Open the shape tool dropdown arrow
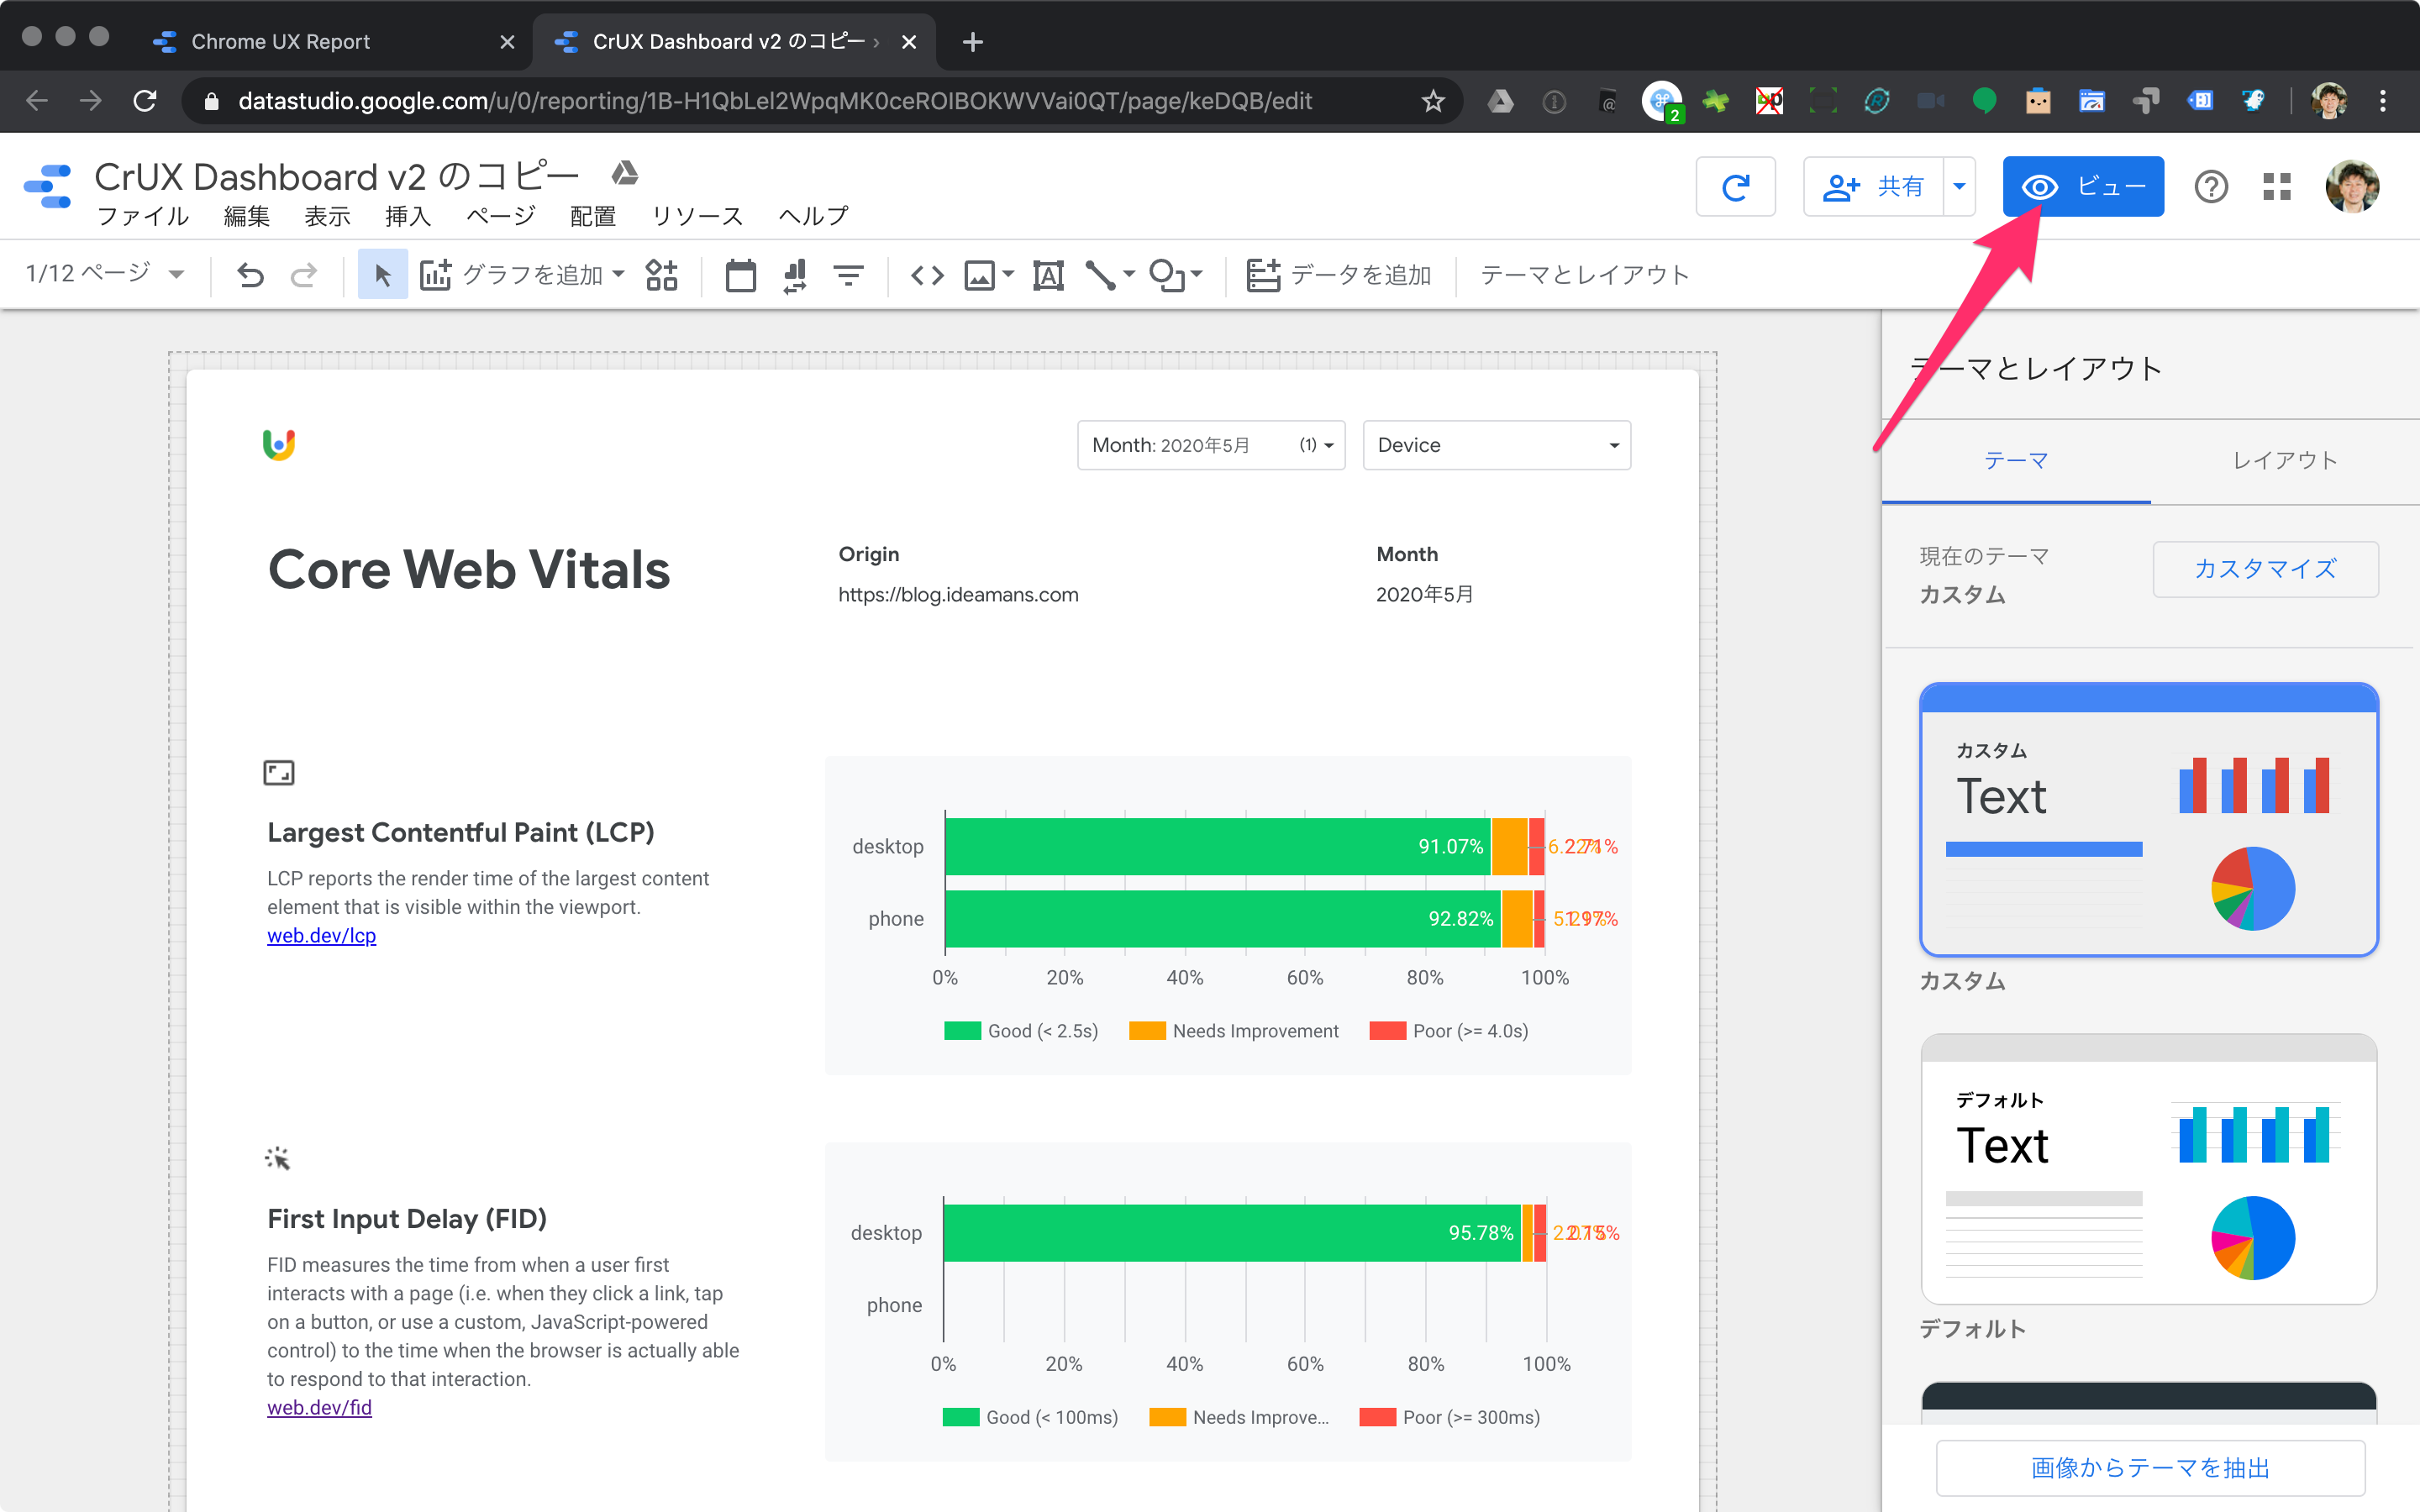This screenshot has height=1512, width=2420. [x=1197, y=274]
